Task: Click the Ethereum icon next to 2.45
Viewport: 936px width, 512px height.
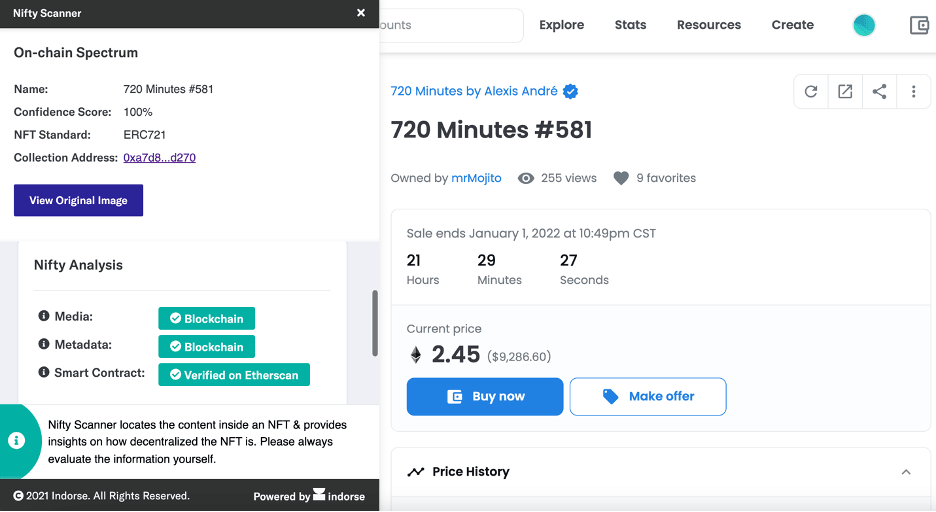Action: pos(415,355)
